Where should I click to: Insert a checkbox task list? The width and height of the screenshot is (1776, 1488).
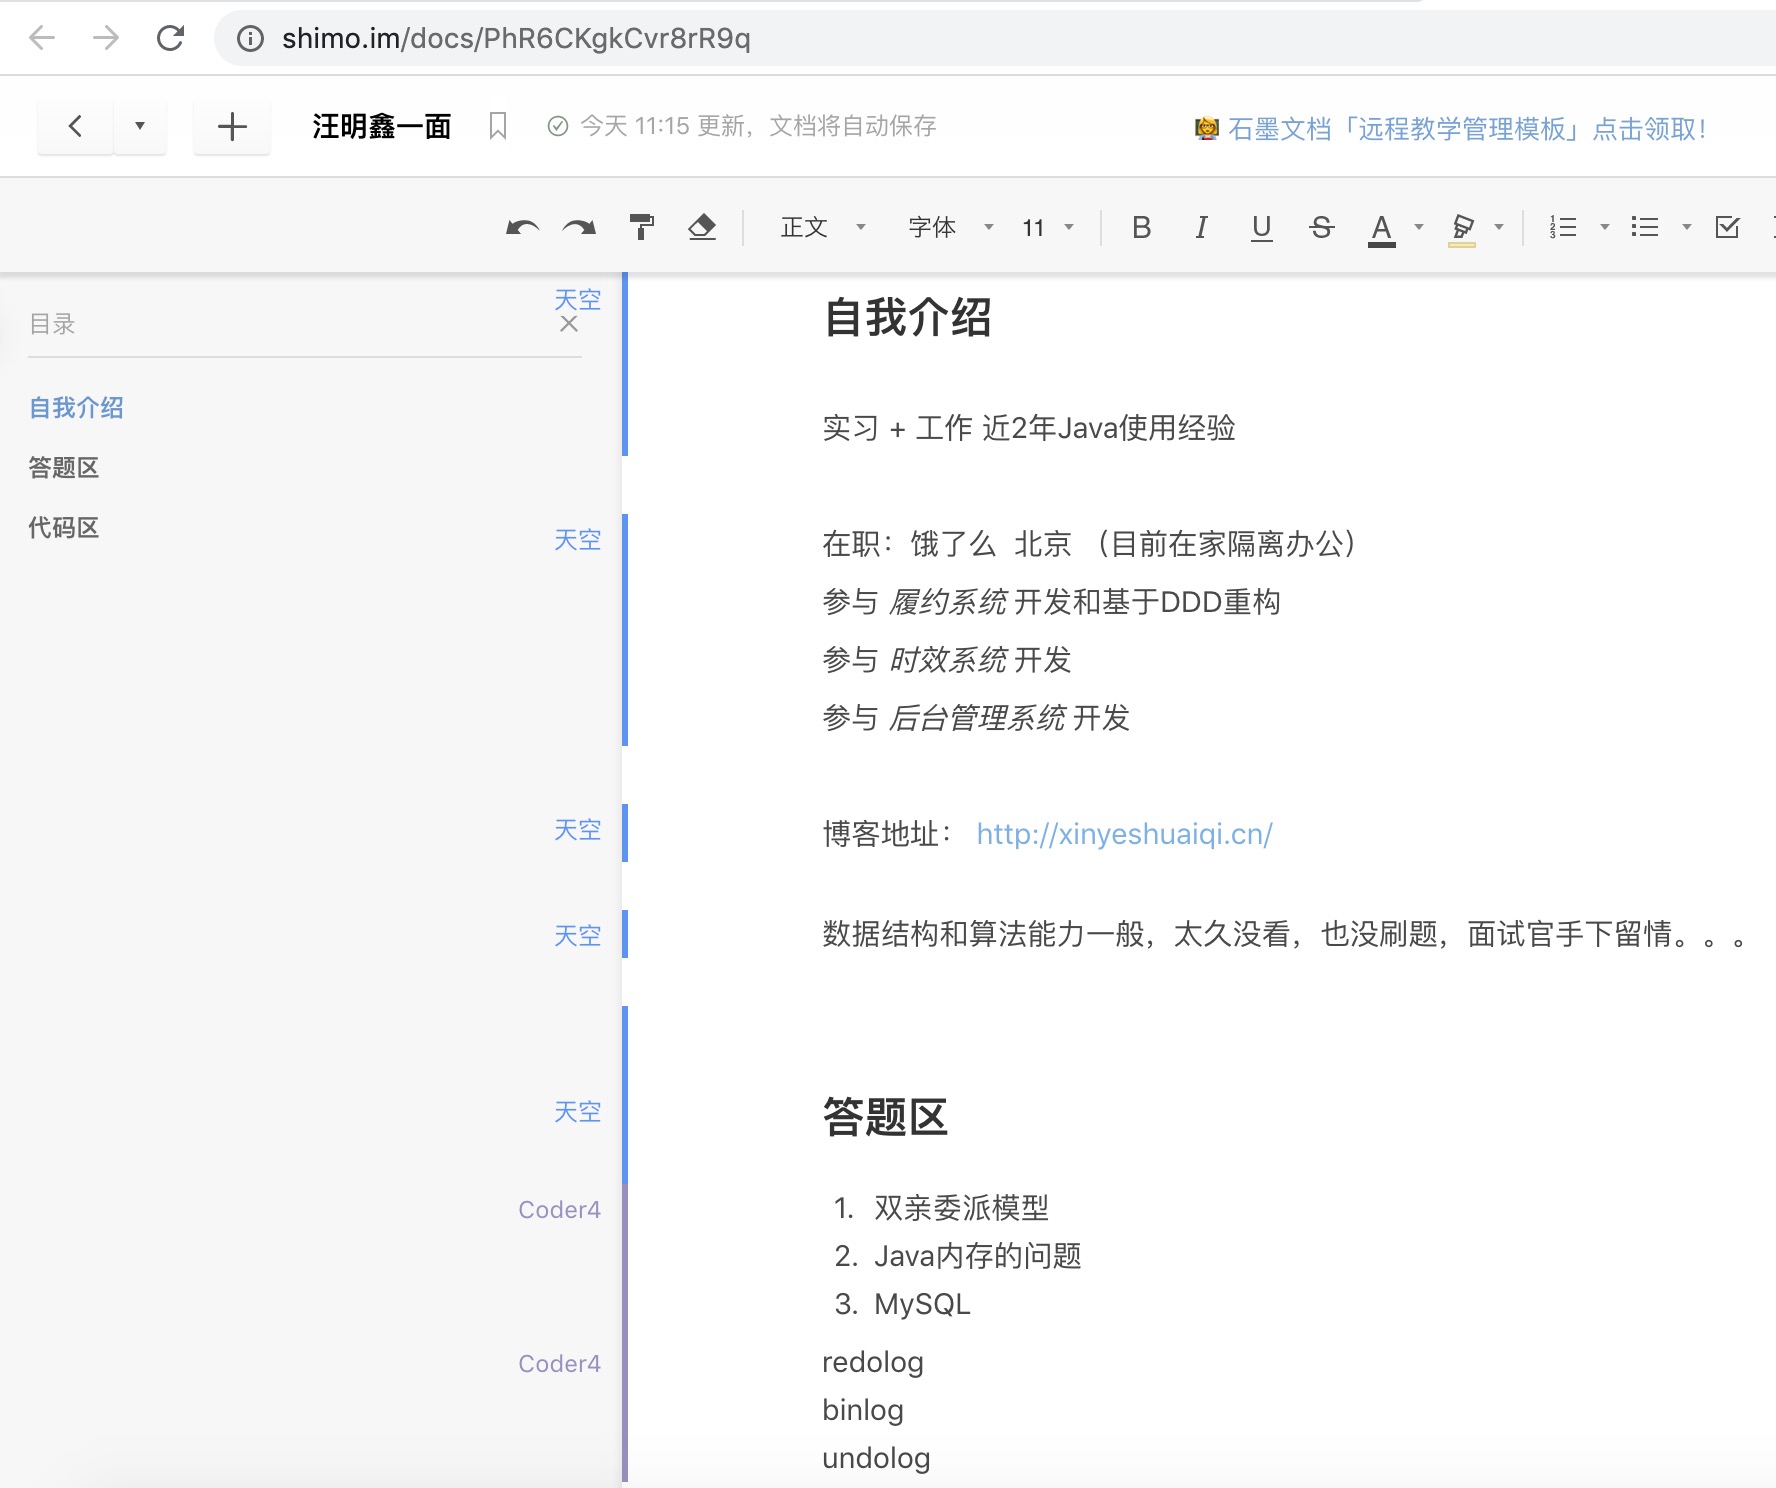[1727, 228]
